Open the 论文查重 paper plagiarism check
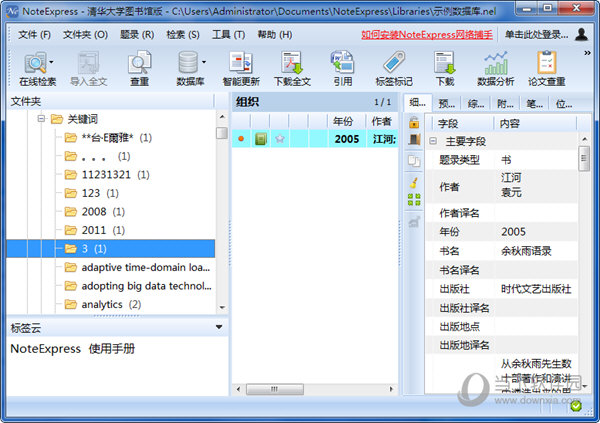This screenshot has height=423, width=600. coord(546,69)
